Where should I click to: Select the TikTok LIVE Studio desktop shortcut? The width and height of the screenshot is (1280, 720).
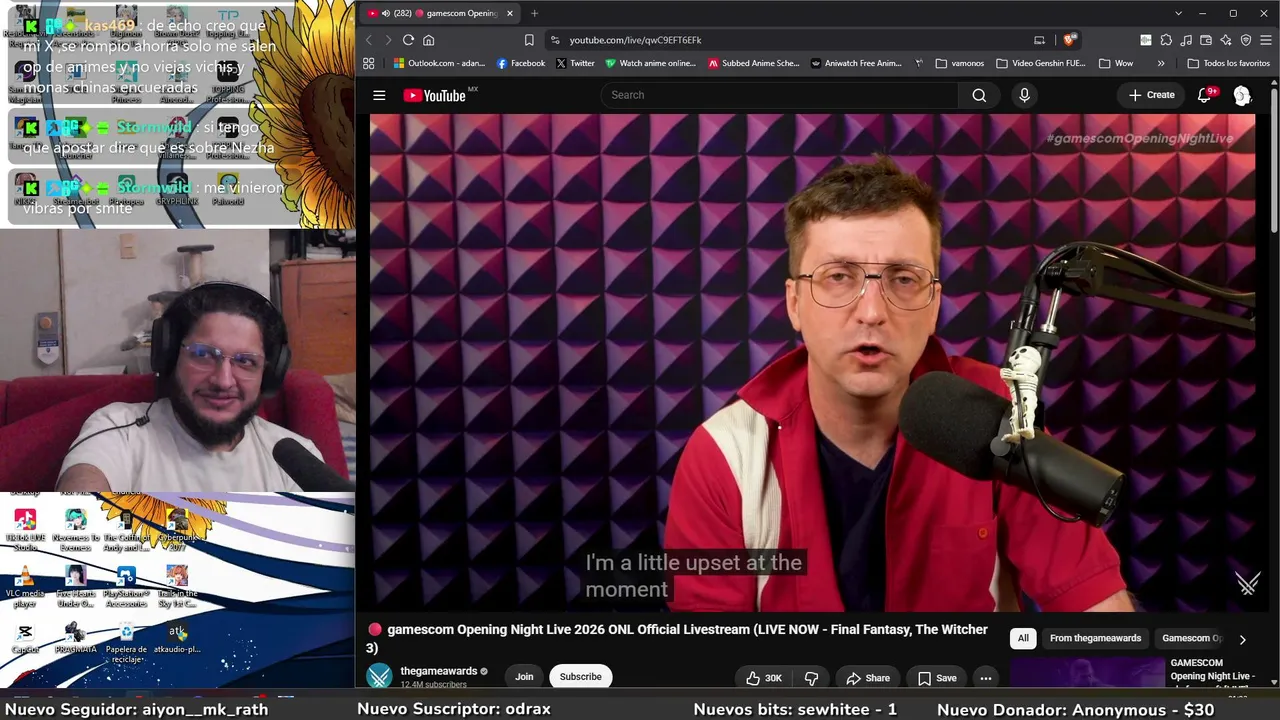(x=25, y=530)
